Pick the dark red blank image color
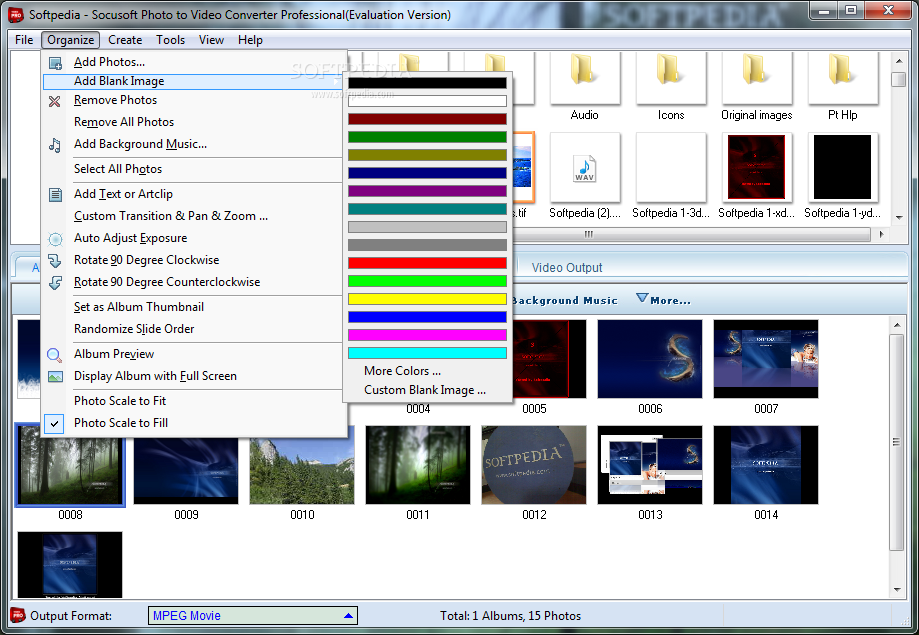The width and height of the screenshot is (919, 635). (427, 119)
